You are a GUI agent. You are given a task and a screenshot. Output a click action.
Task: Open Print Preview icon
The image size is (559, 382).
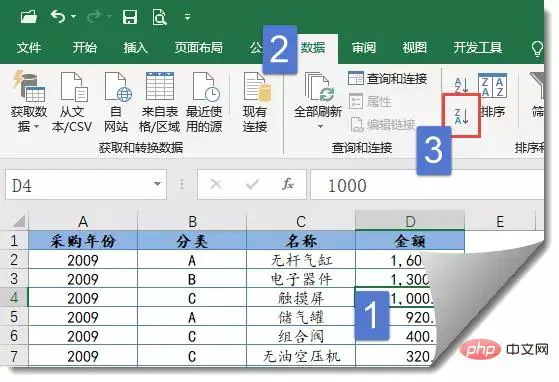pos(159,17)
